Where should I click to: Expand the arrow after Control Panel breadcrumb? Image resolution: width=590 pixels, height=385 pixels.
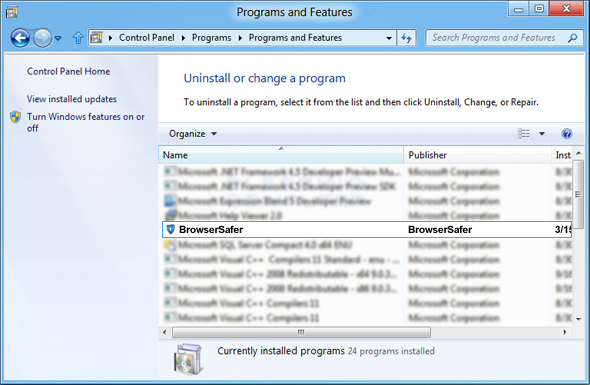click(183, 38)
